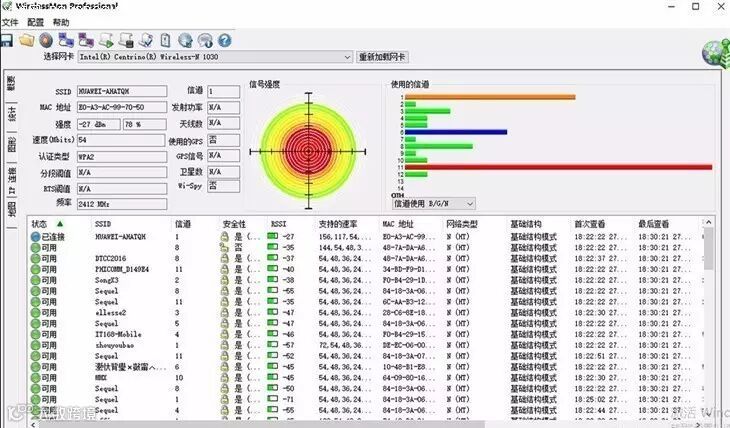
Task: Click lock icon in ellesse2 row
Action: (224, 313)
